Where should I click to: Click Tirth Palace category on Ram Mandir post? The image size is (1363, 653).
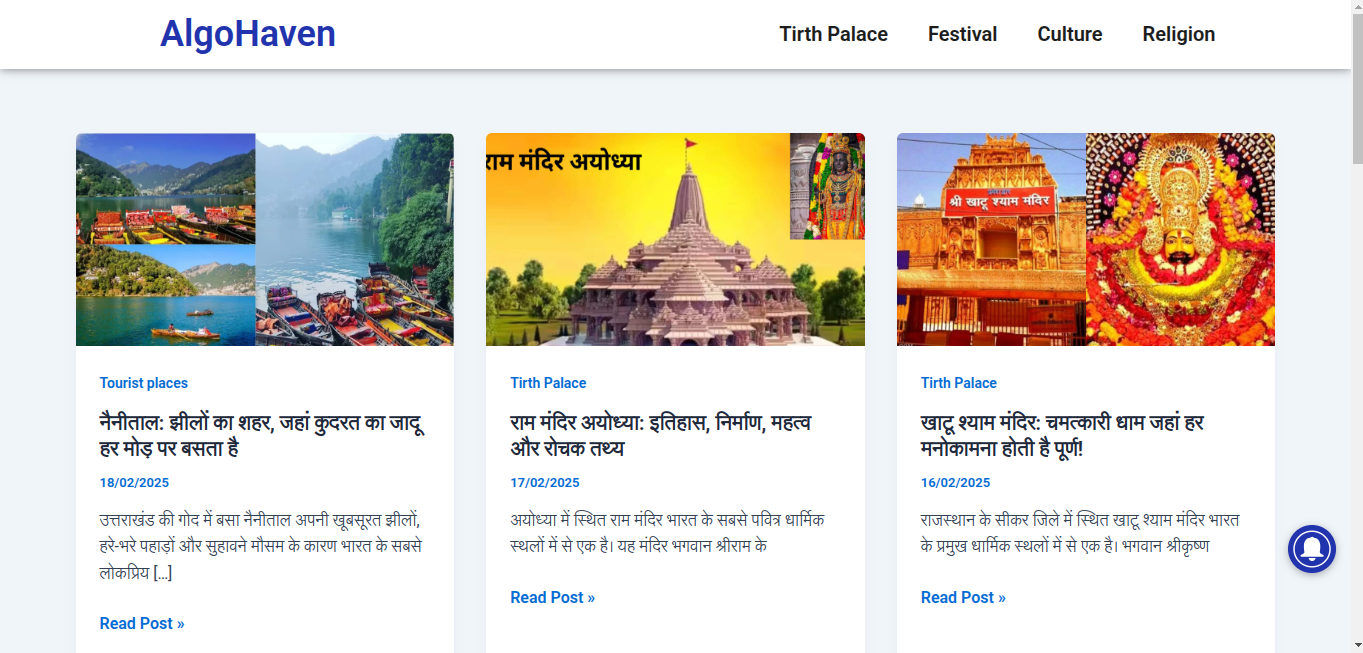click(548, 383)
